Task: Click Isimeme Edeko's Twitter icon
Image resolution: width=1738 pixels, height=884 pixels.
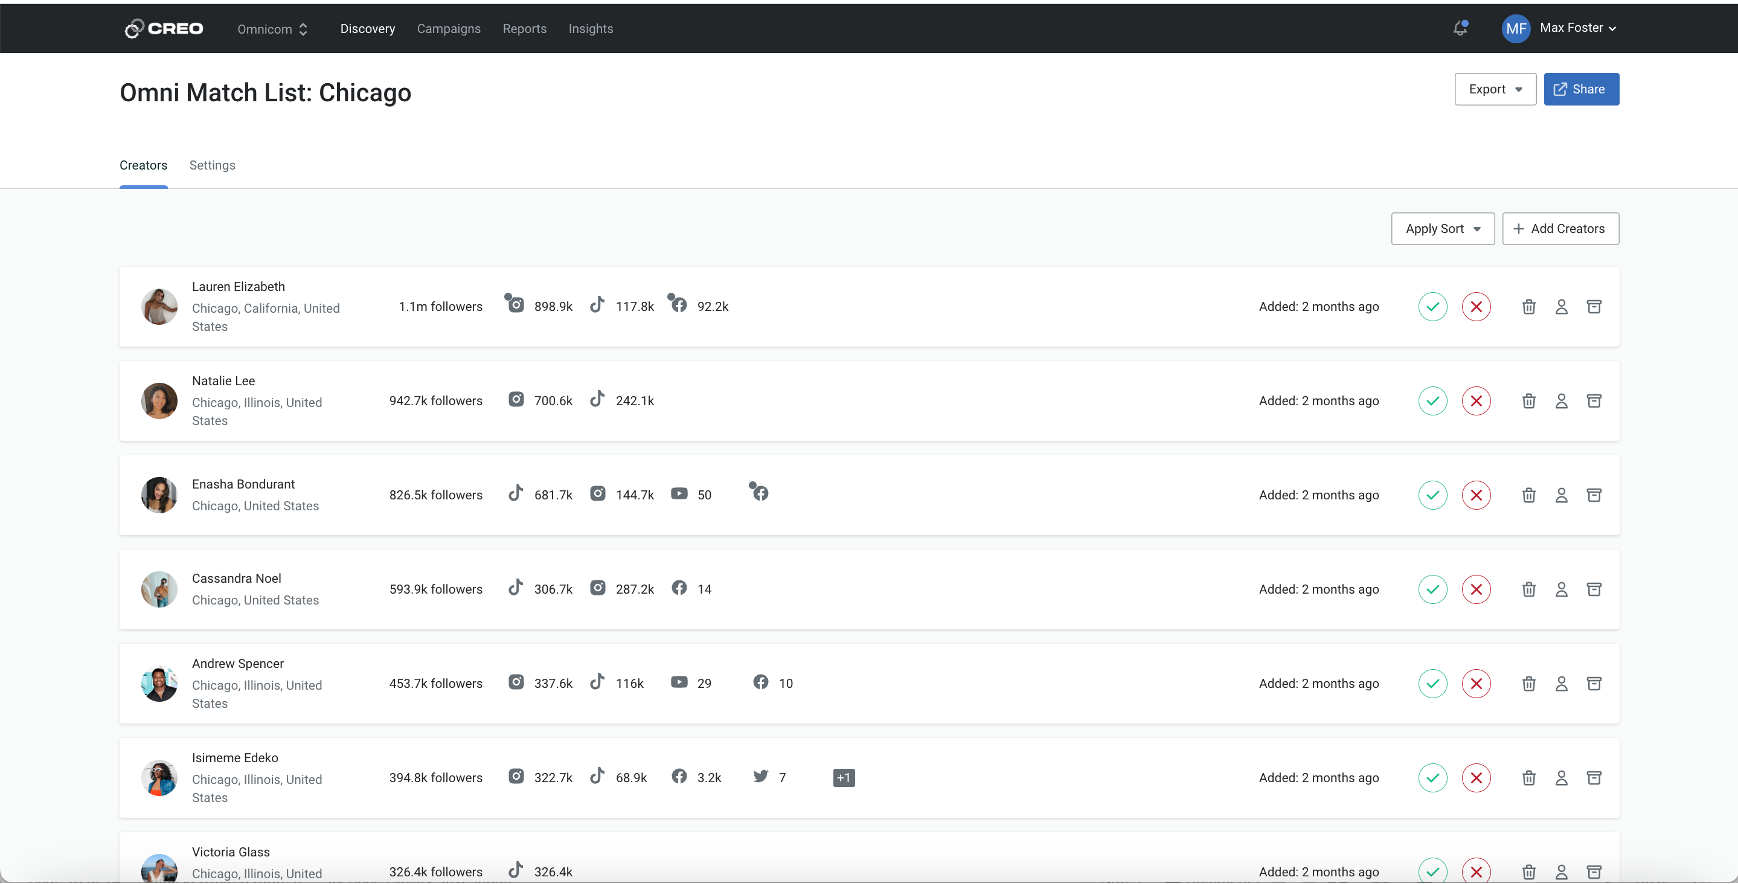Action: click(761, 777)
